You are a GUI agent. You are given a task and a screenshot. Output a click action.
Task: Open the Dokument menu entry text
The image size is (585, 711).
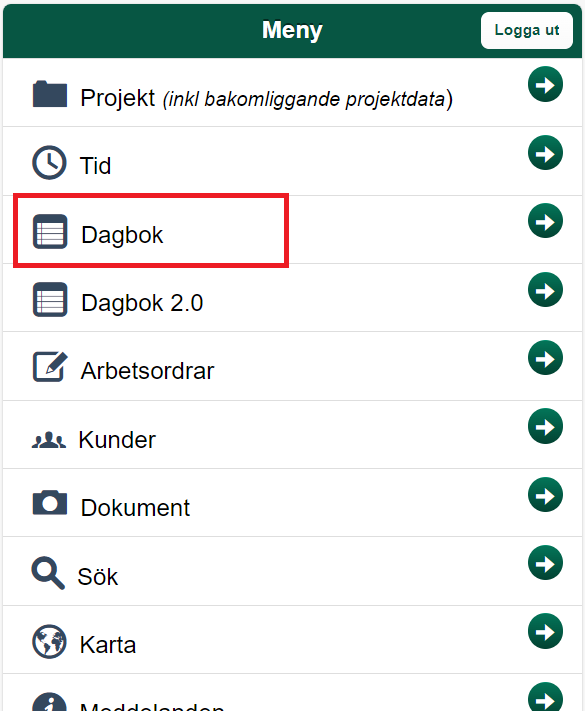coord(135,507)
